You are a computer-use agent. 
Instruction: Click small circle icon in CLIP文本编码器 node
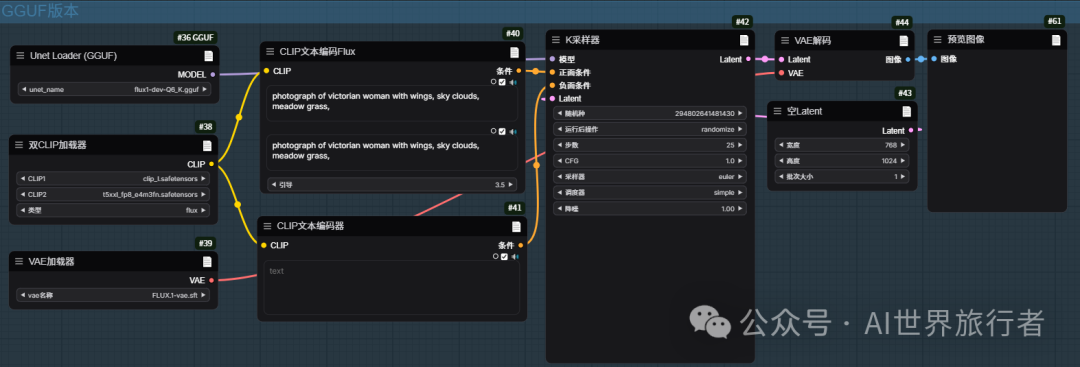tap(495, 257)
